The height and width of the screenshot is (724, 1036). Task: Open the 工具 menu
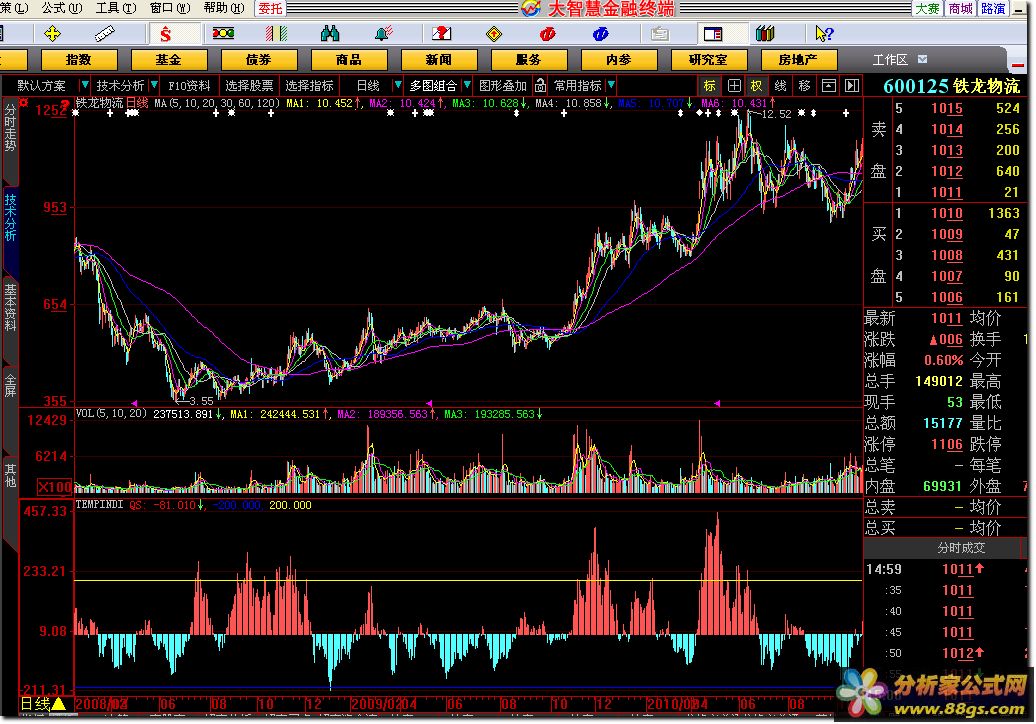click(116, 8)
